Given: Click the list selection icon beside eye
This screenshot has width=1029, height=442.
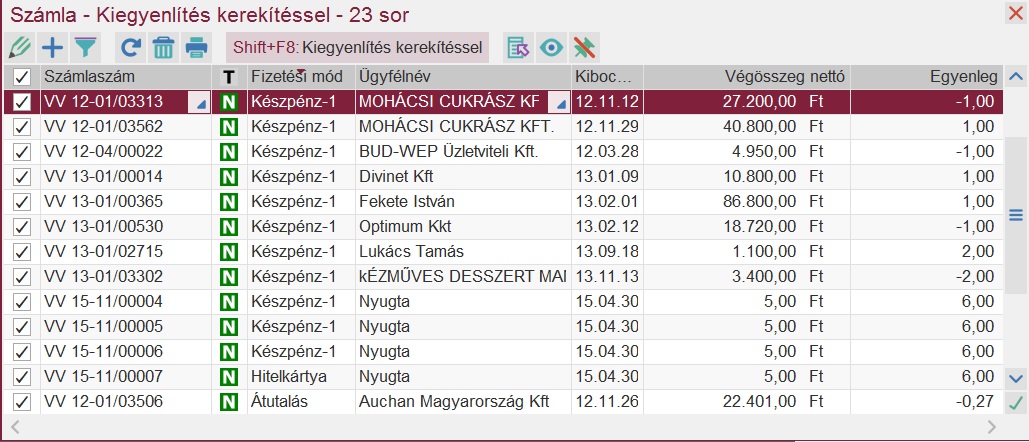Looking at the screenshot, I should click(x=517, y=47).
